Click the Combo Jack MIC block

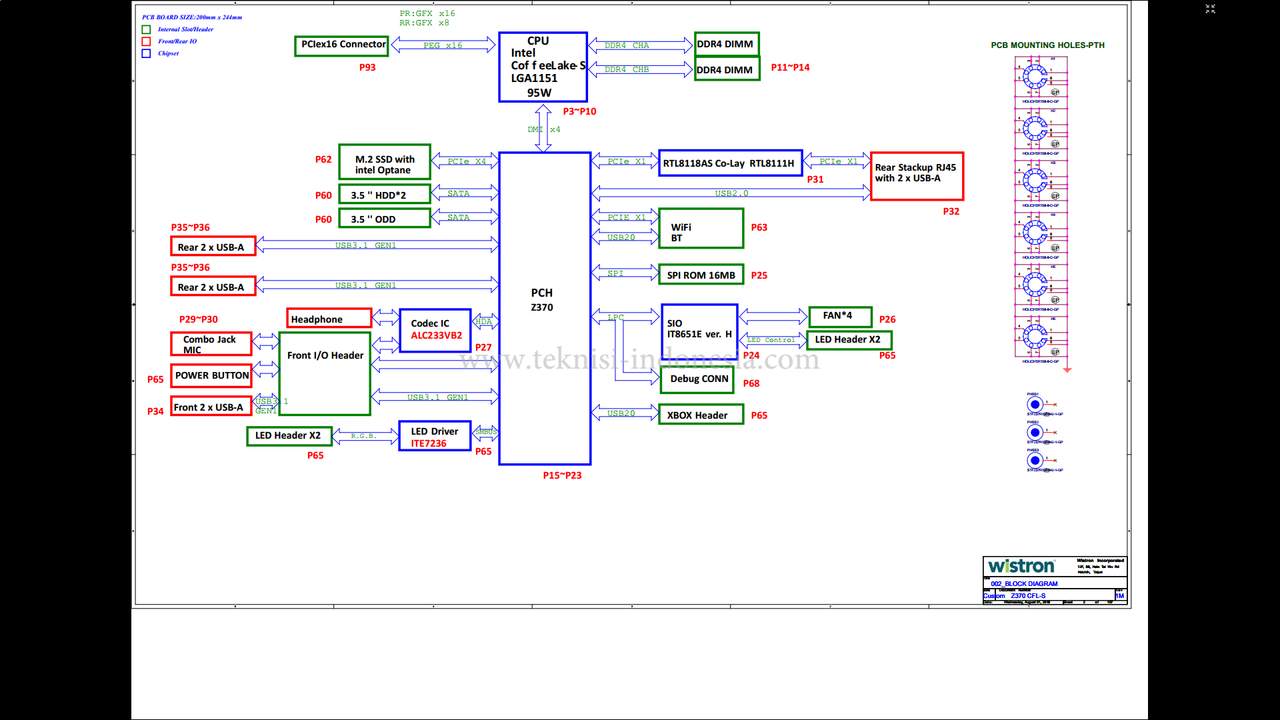click(x=211, y=345)
